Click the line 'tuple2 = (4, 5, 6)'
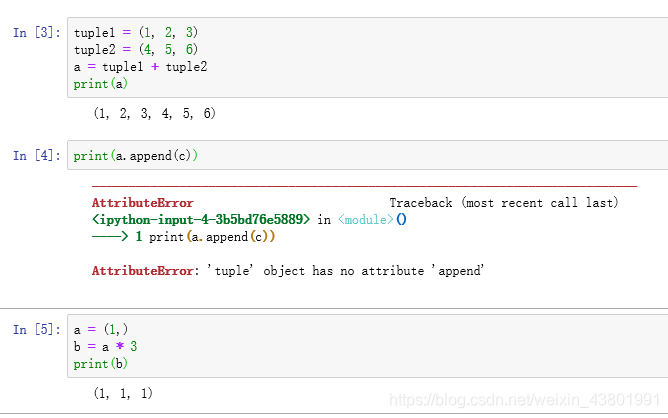The width and height of the screenshot is (668, 418). (x=136, y=49)
